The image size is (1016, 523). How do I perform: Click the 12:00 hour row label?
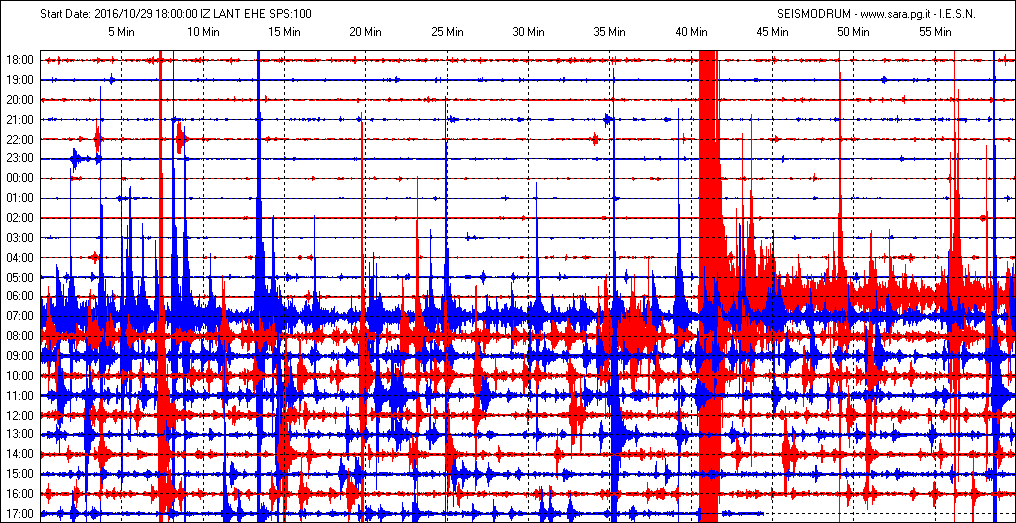pyautogui.click(x=19, y=415)
